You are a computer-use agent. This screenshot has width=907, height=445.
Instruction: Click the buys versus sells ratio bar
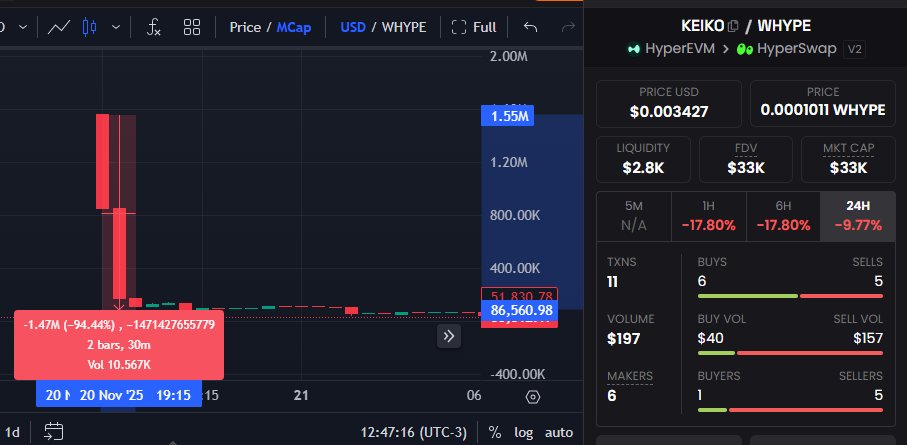coord(790,296)
